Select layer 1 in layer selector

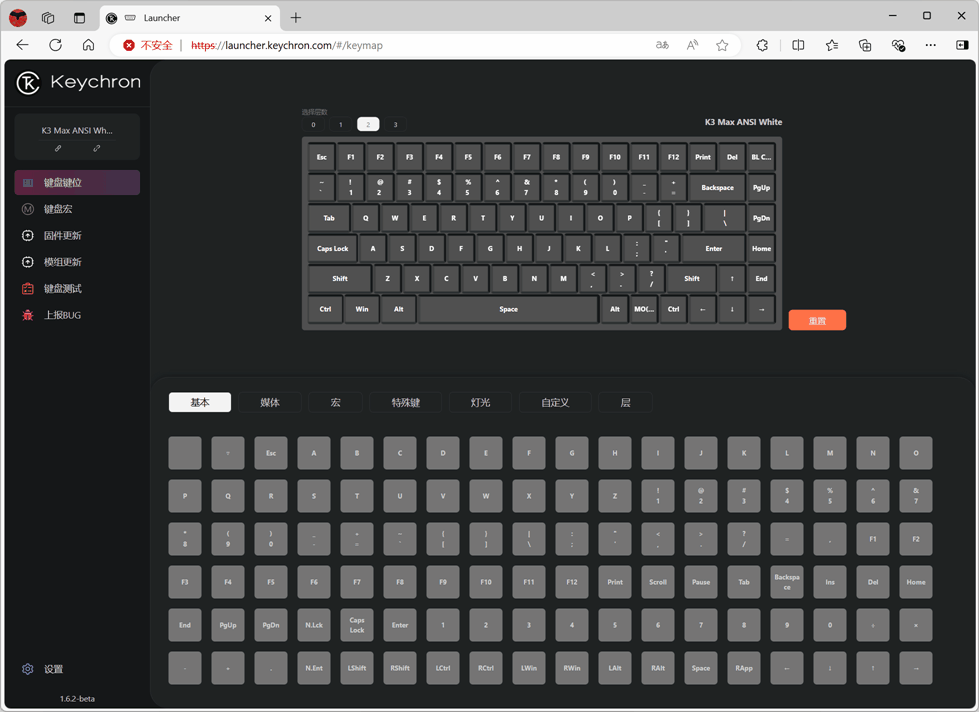coord(340,125)
